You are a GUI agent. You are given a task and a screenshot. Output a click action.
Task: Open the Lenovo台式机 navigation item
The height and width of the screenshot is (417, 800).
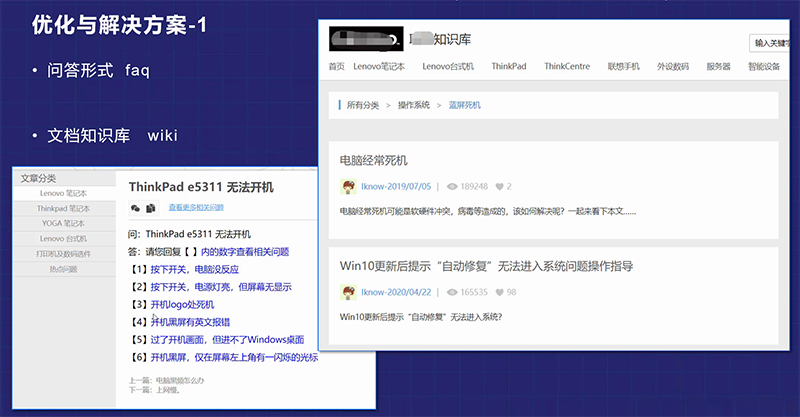[x=448, y=66]
